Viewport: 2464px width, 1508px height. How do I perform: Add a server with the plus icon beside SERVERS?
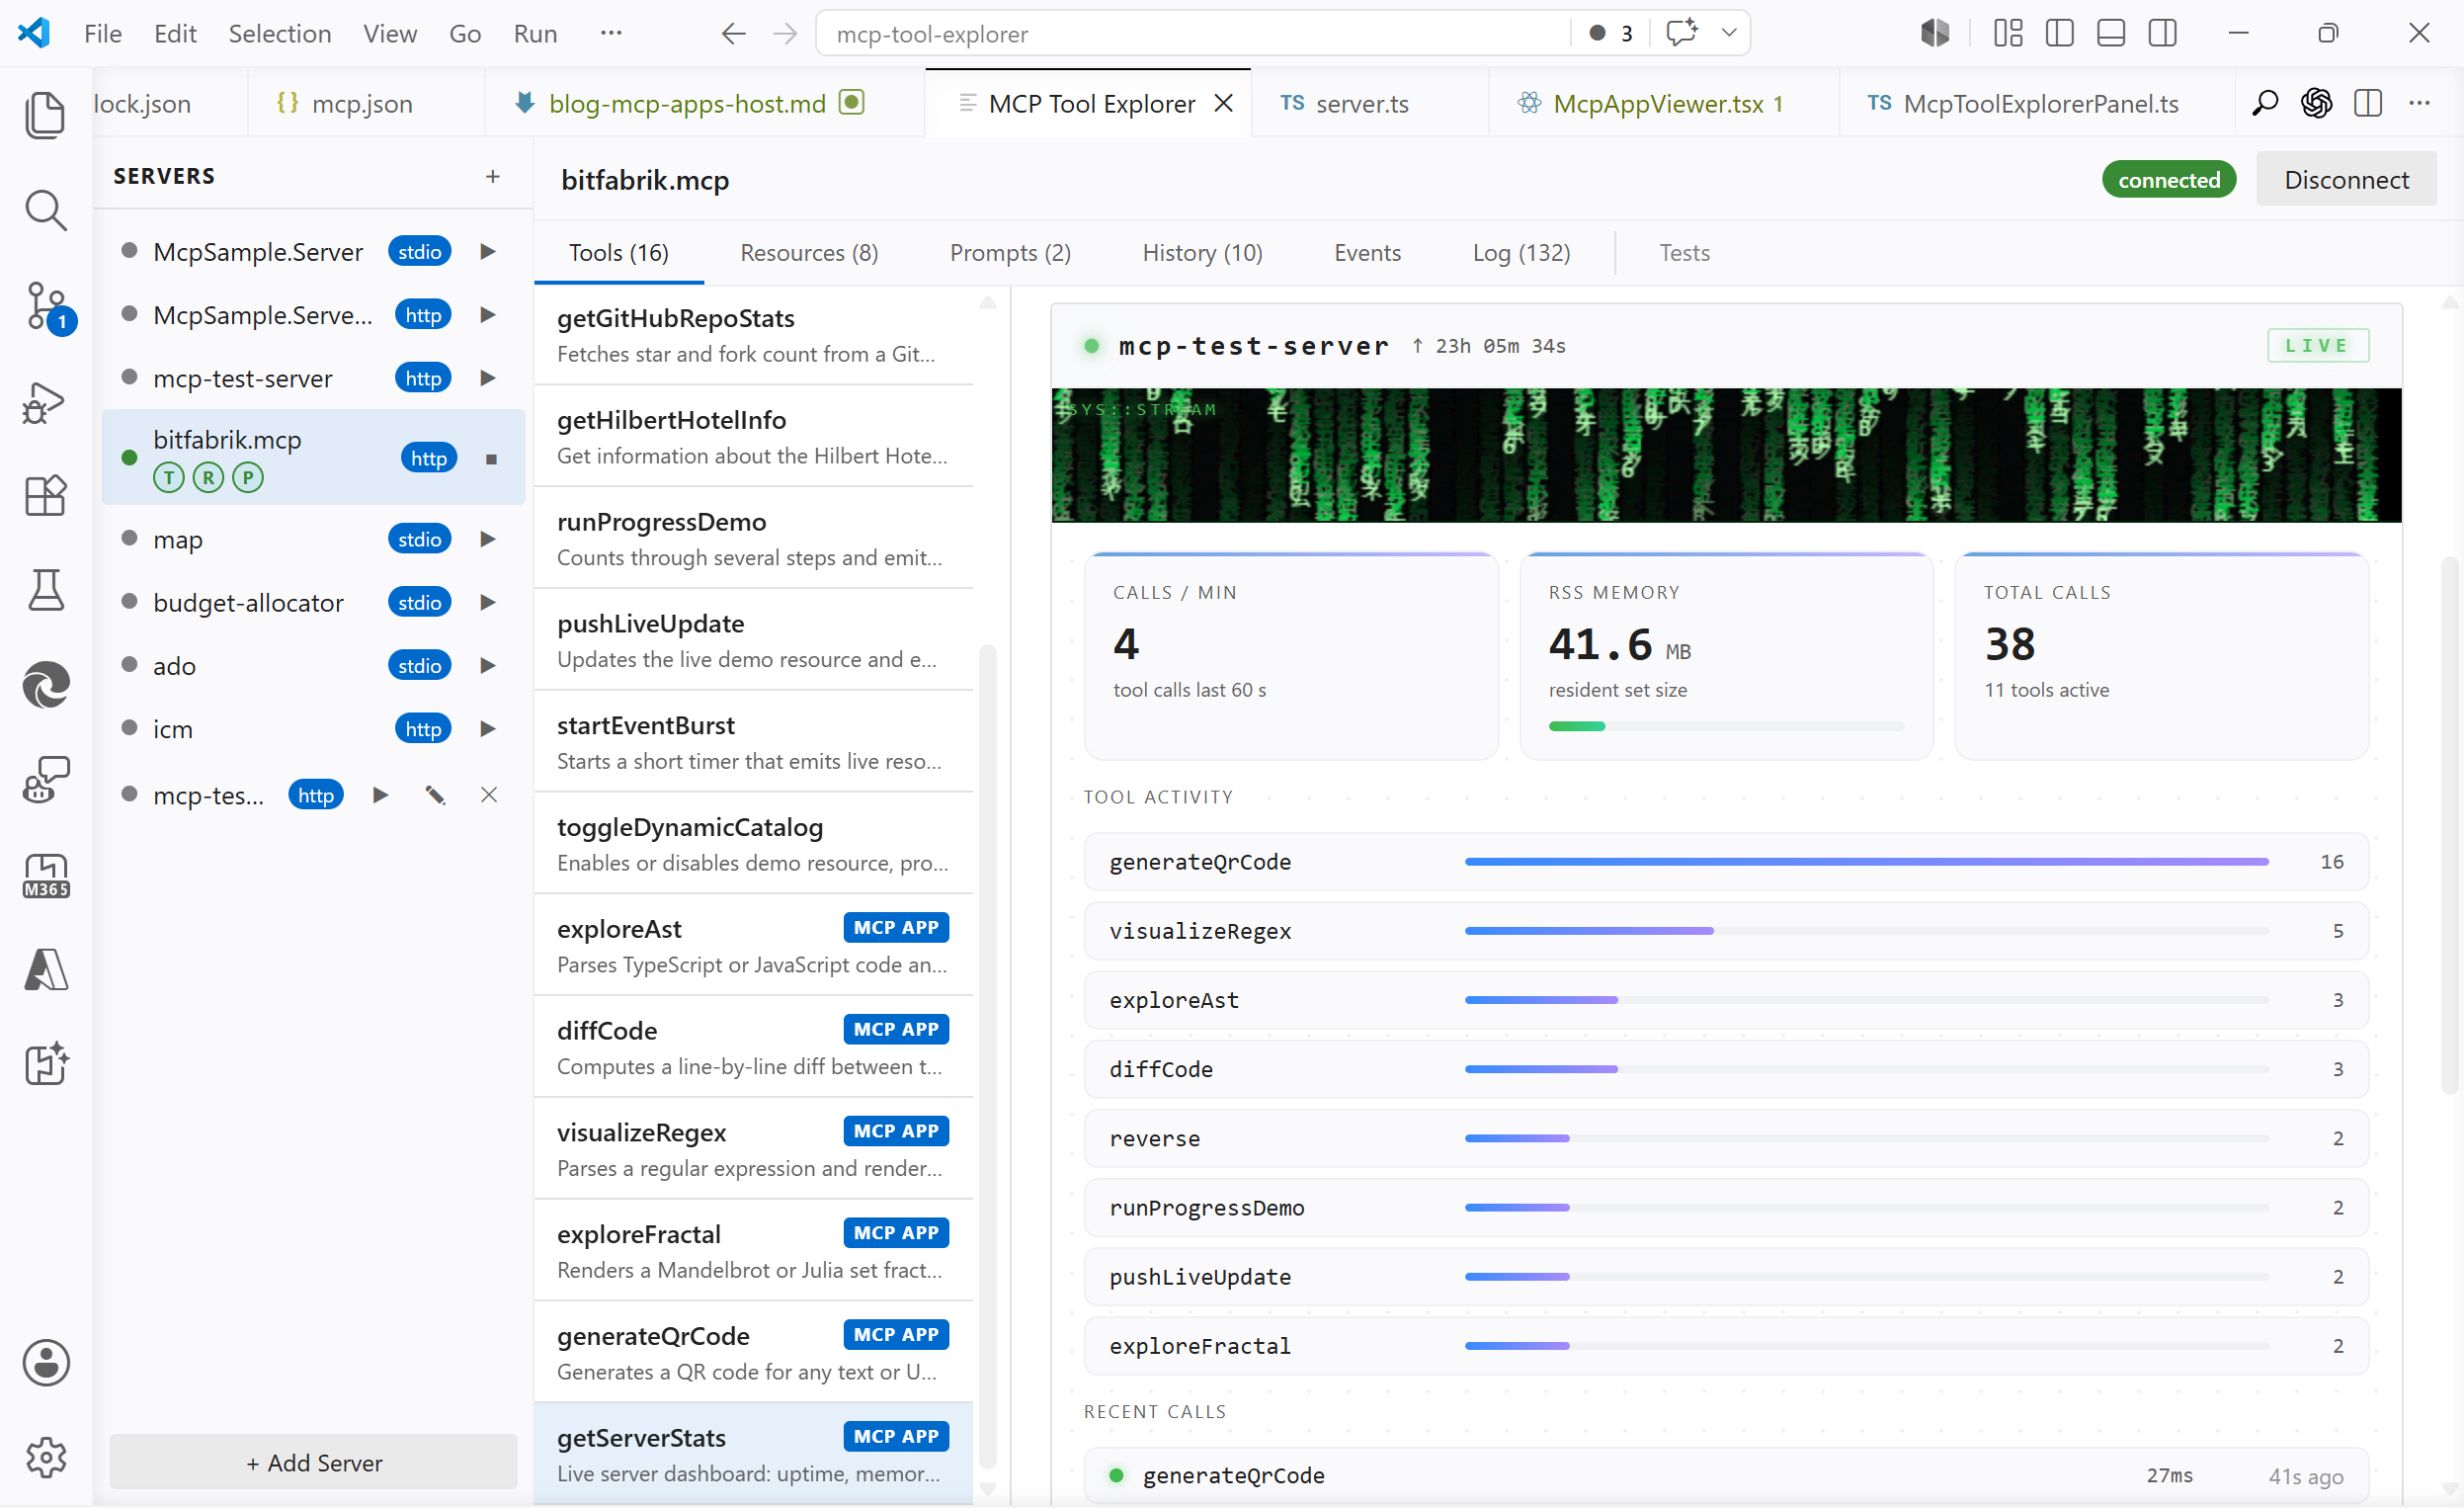492,176
